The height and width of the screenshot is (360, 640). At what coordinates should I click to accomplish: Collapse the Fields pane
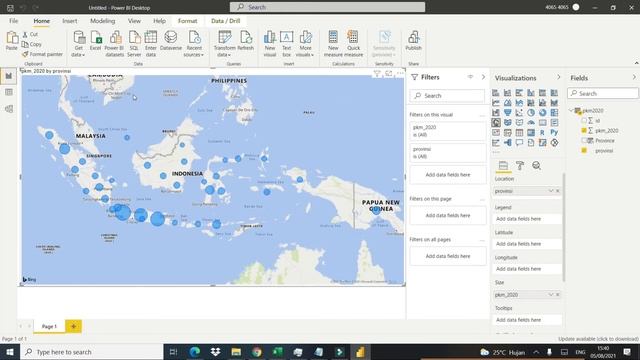point(634,78)
